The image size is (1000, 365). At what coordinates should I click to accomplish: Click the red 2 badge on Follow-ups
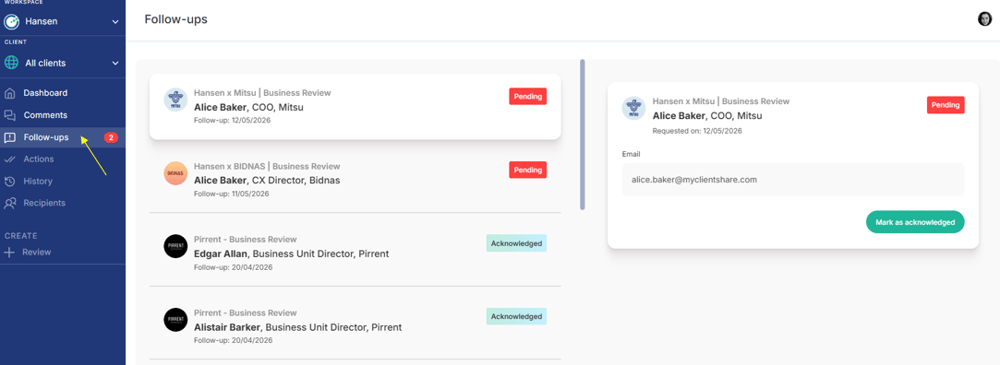(x=110, y=137)
